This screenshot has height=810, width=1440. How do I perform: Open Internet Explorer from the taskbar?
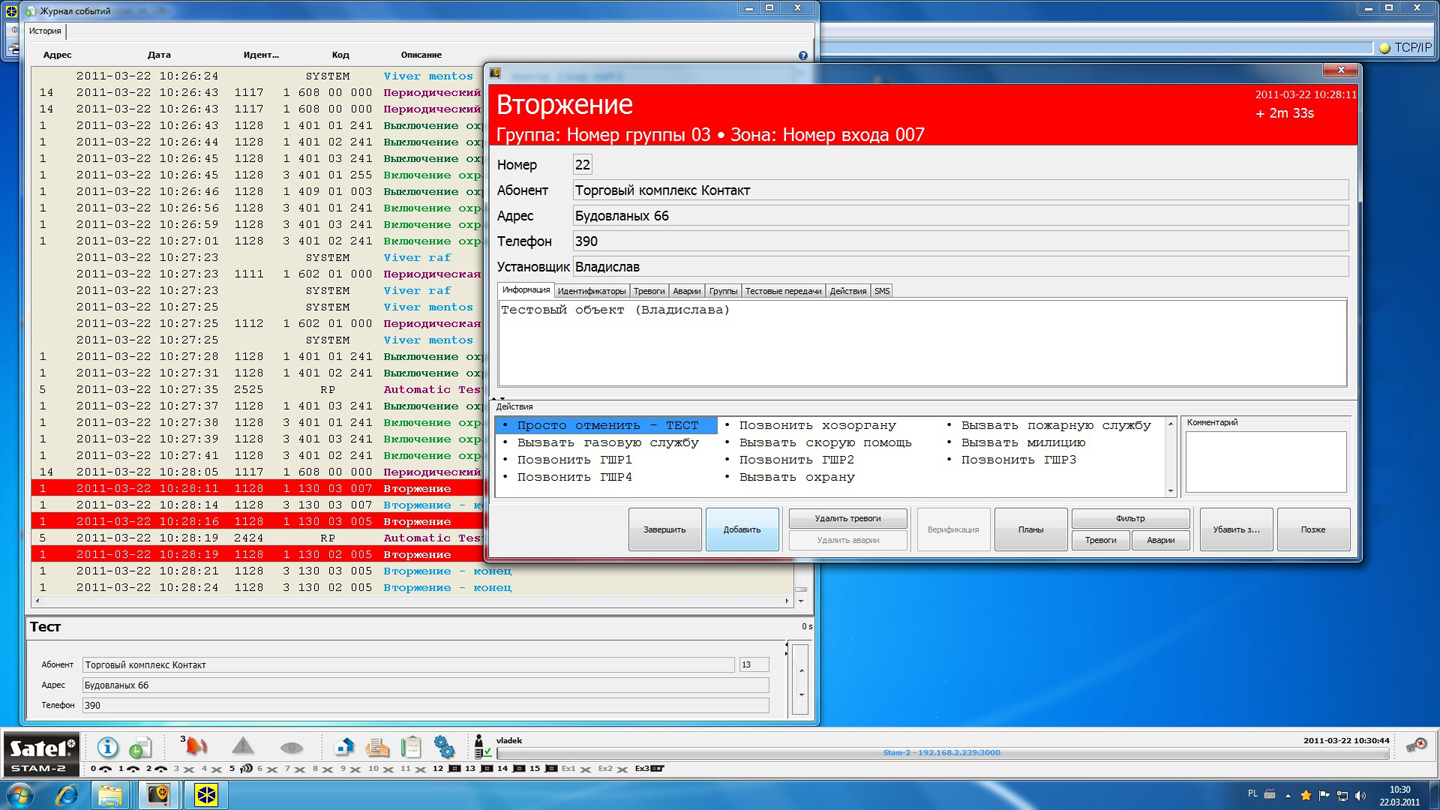(66, 795)
